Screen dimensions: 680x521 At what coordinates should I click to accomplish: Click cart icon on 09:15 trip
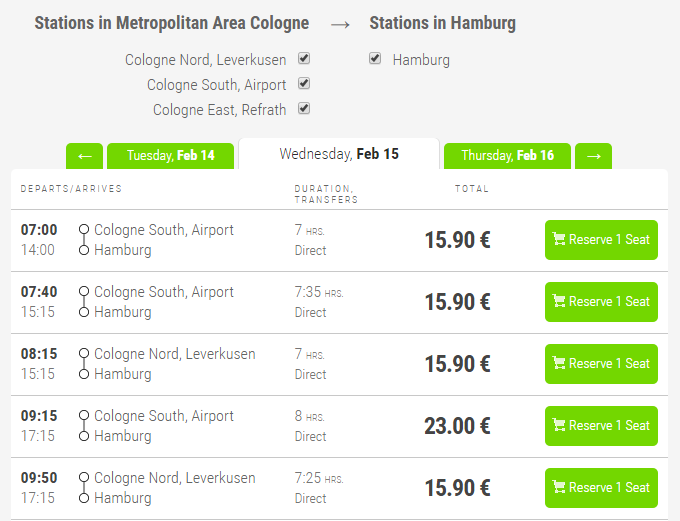click(x=559, y=426)
